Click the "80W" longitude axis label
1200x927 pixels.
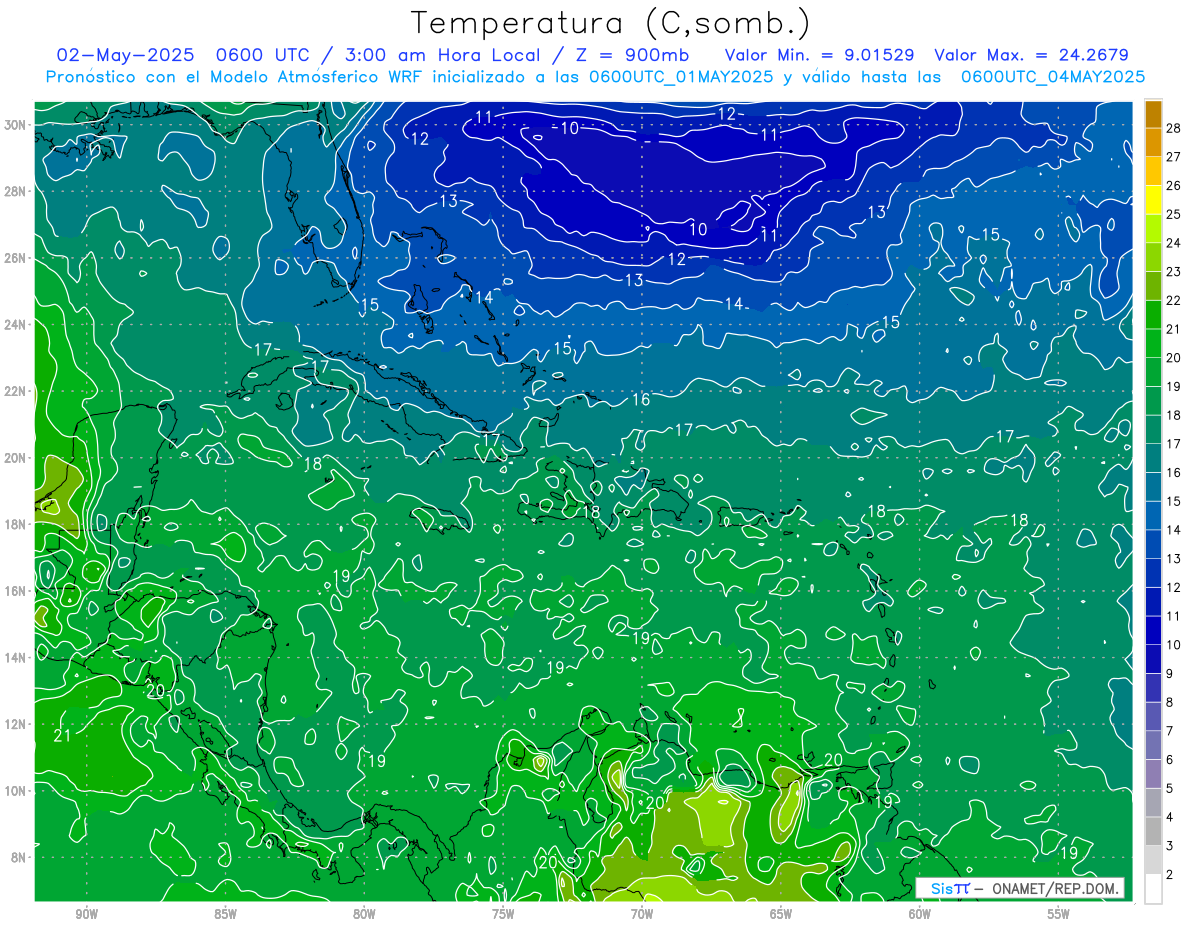tap(364, 914)
